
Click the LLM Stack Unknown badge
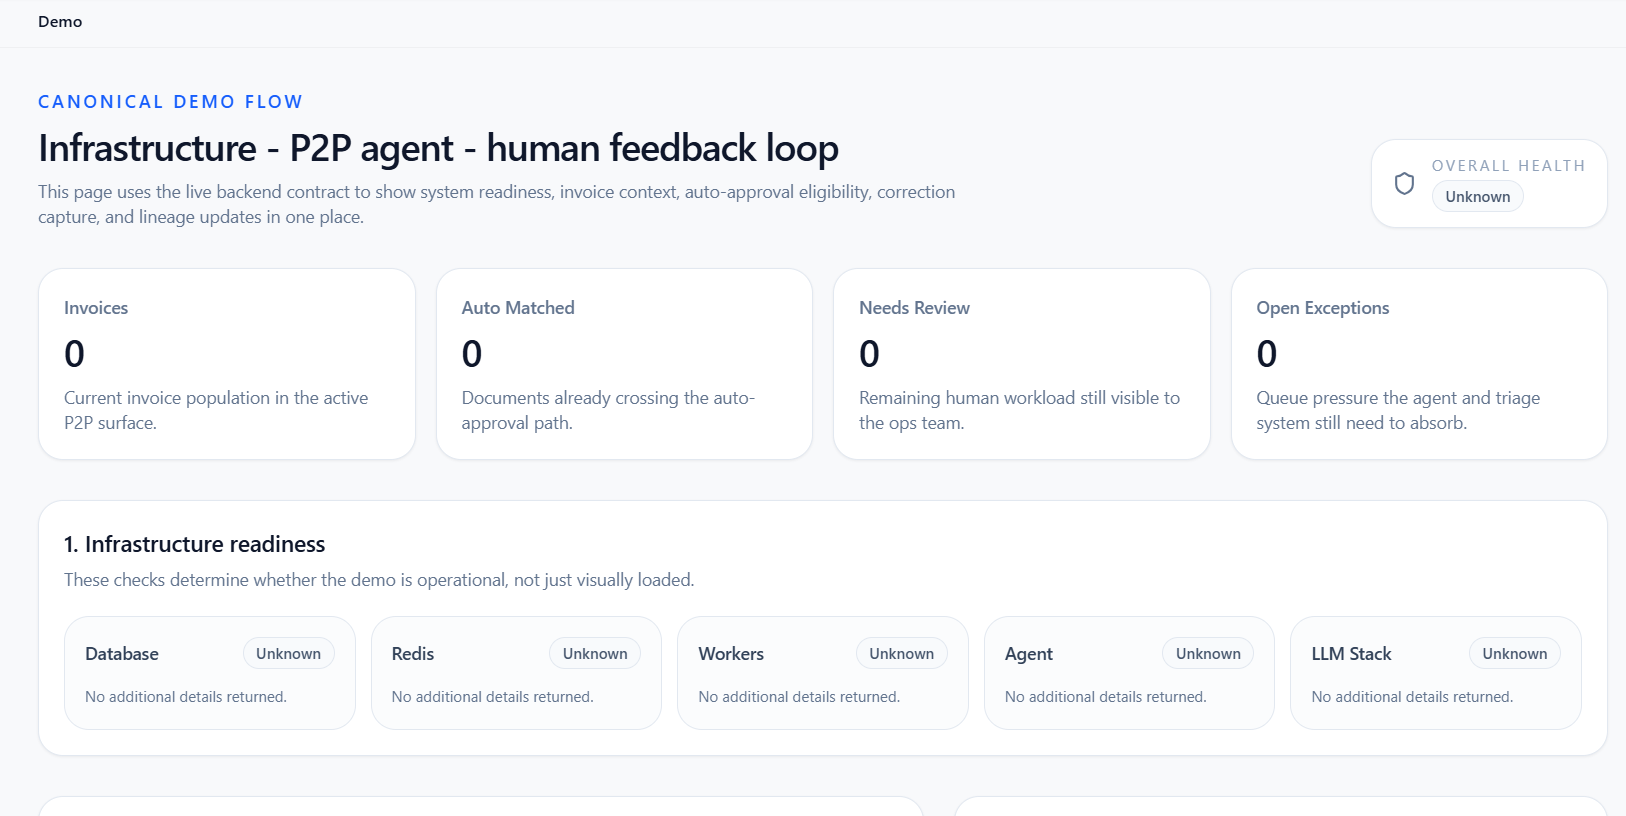pos(1514,654)
